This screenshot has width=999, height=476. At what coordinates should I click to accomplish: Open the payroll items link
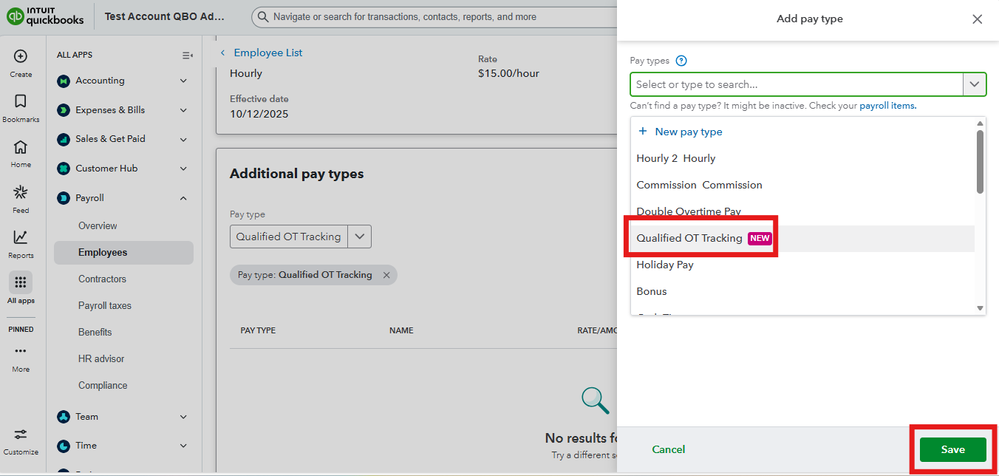[x=888, y=106]
